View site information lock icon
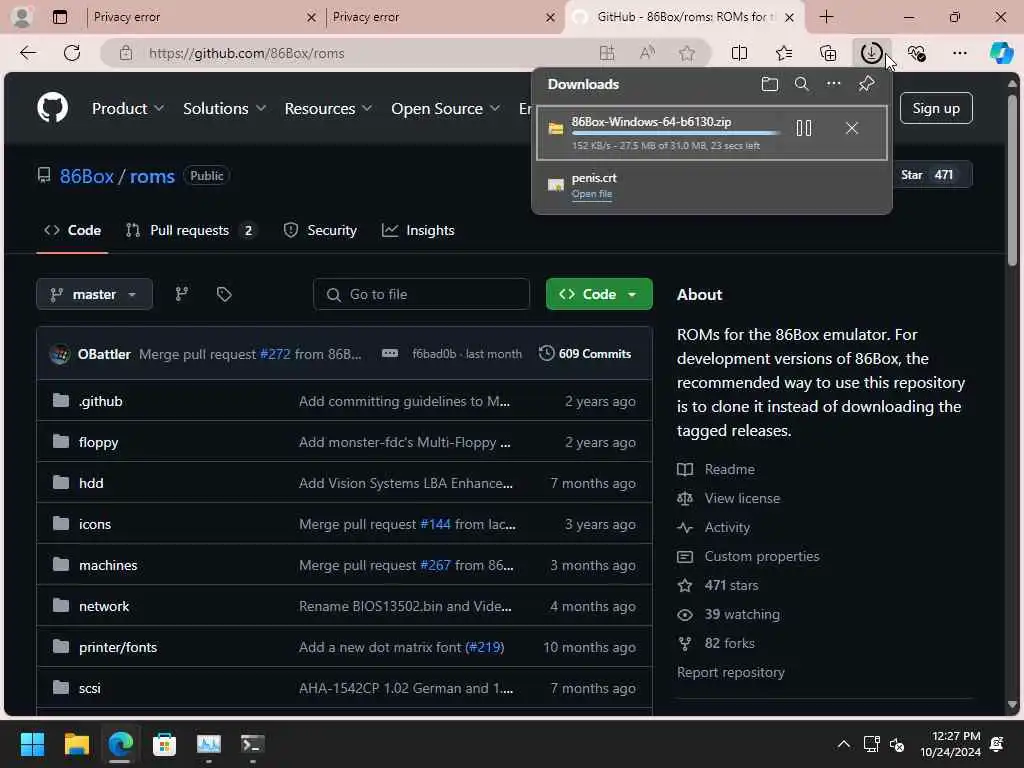The width and height of the screenshot is (1024, 768). (126, 53)
